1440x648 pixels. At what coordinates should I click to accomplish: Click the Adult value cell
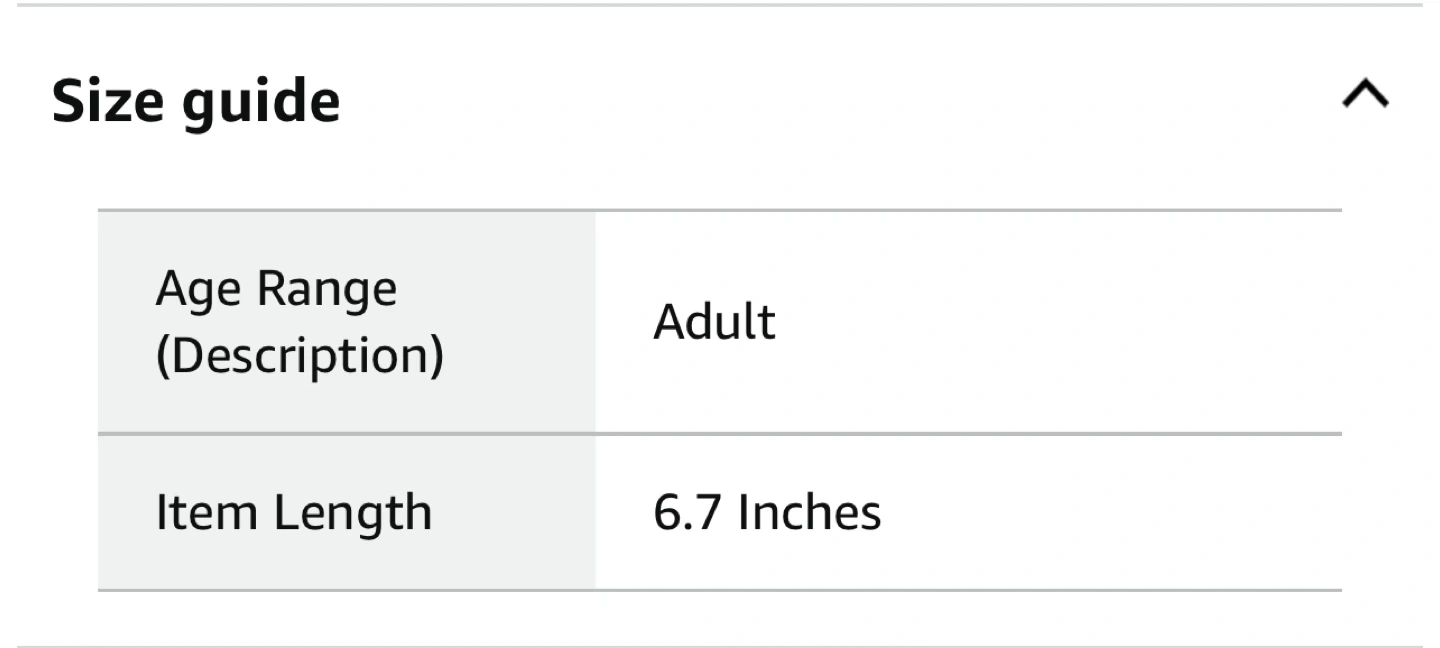click(968, 323)
